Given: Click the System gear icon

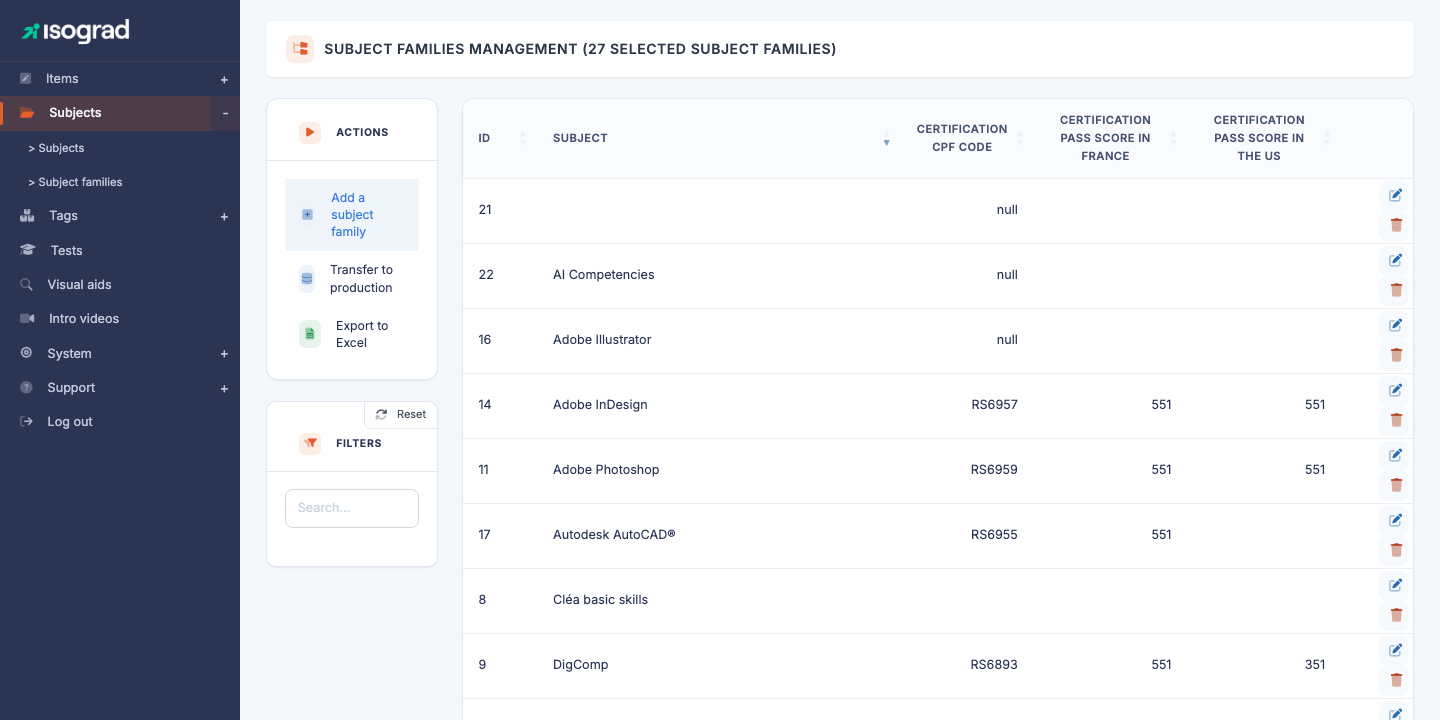Looking at the screenshot, I should 26,353.
